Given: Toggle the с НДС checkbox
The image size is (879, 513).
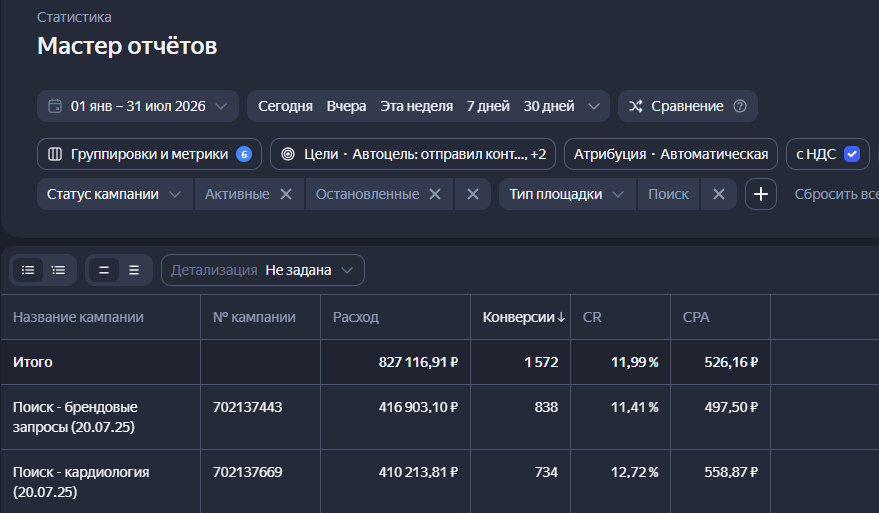Looking at the screenshot, I should [852, 154].
